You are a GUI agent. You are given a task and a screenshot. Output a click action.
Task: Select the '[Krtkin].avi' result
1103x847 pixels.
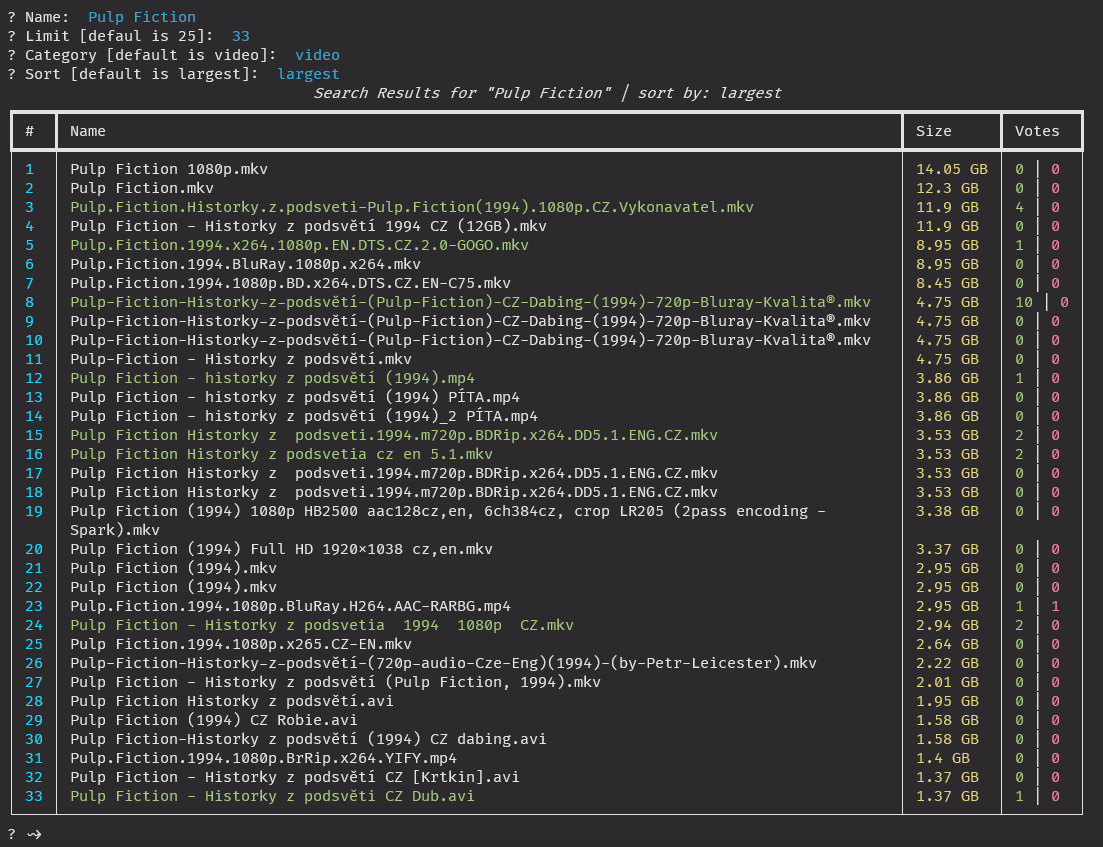(295, 777)
